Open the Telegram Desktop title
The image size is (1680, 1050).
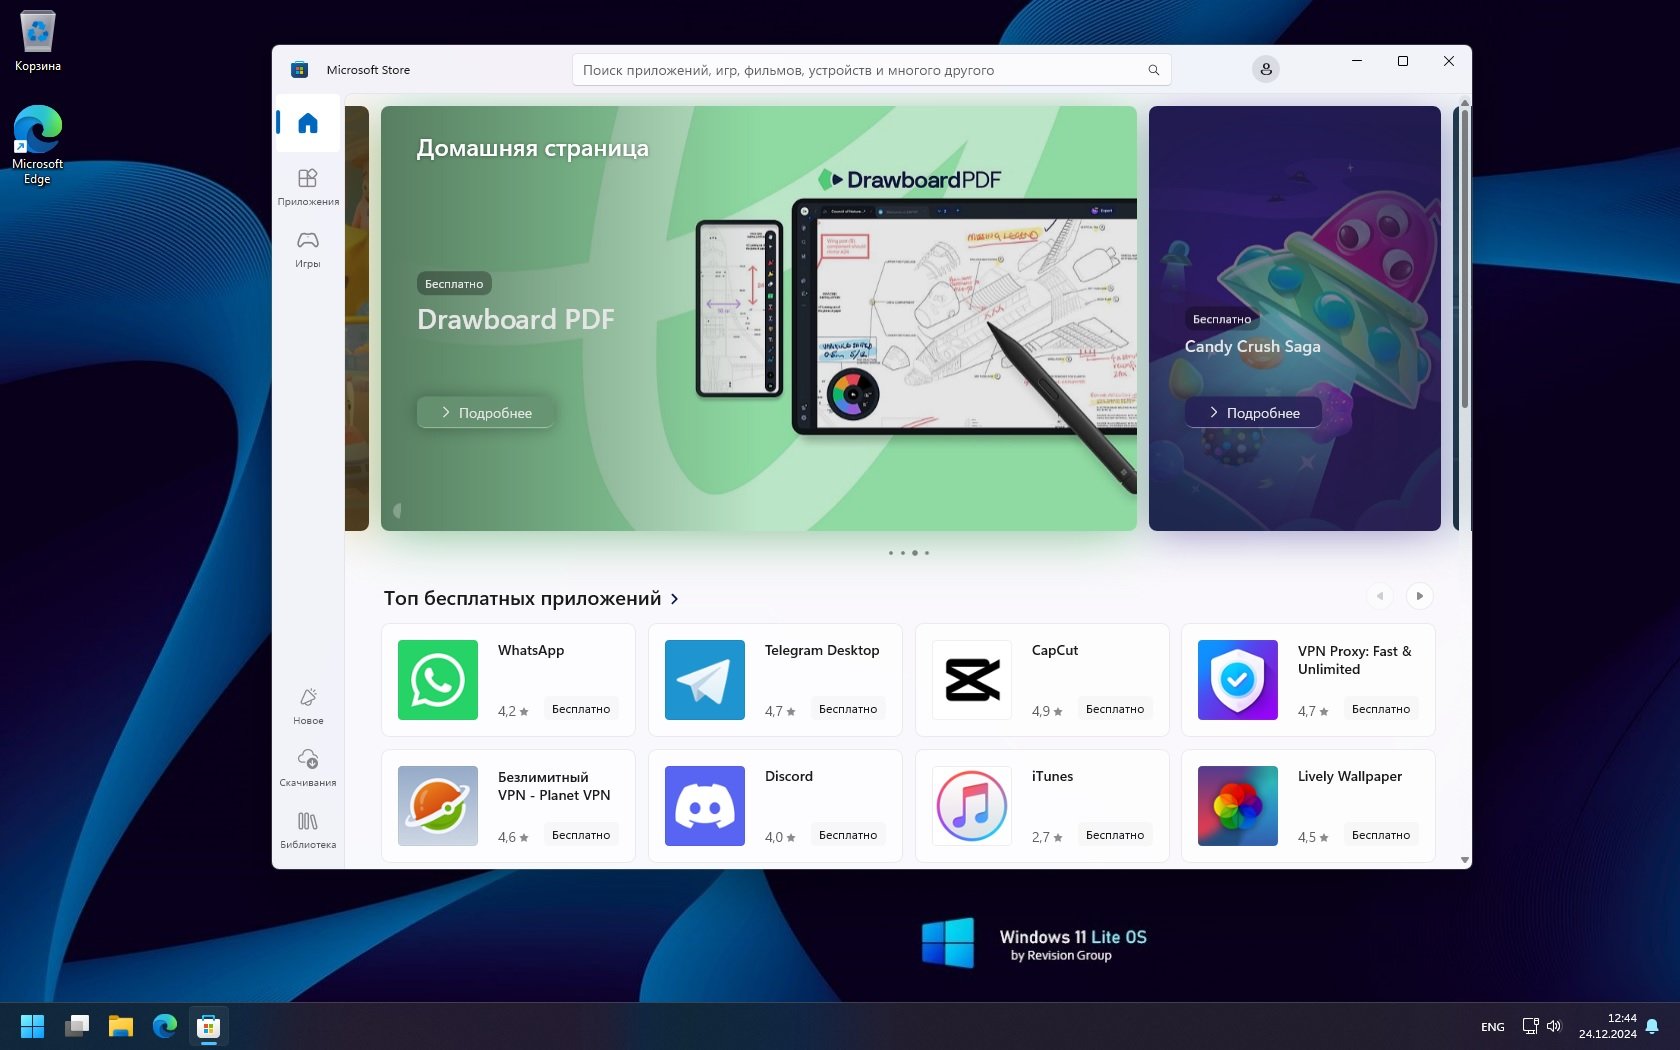coord(822,650)
